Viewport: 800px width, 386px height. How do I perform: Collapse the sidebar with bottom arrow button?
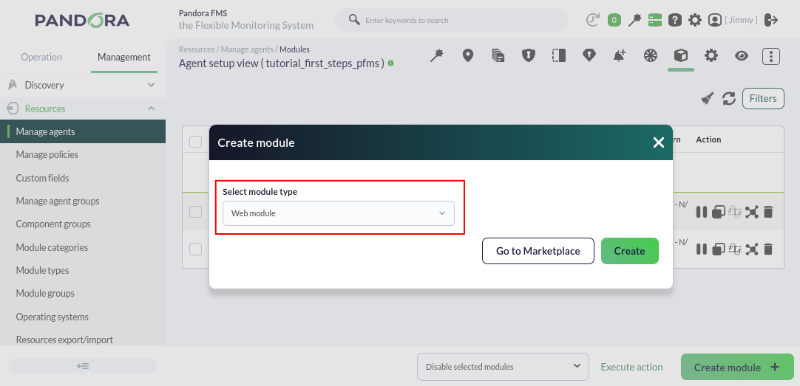click(x=83, y=366)
